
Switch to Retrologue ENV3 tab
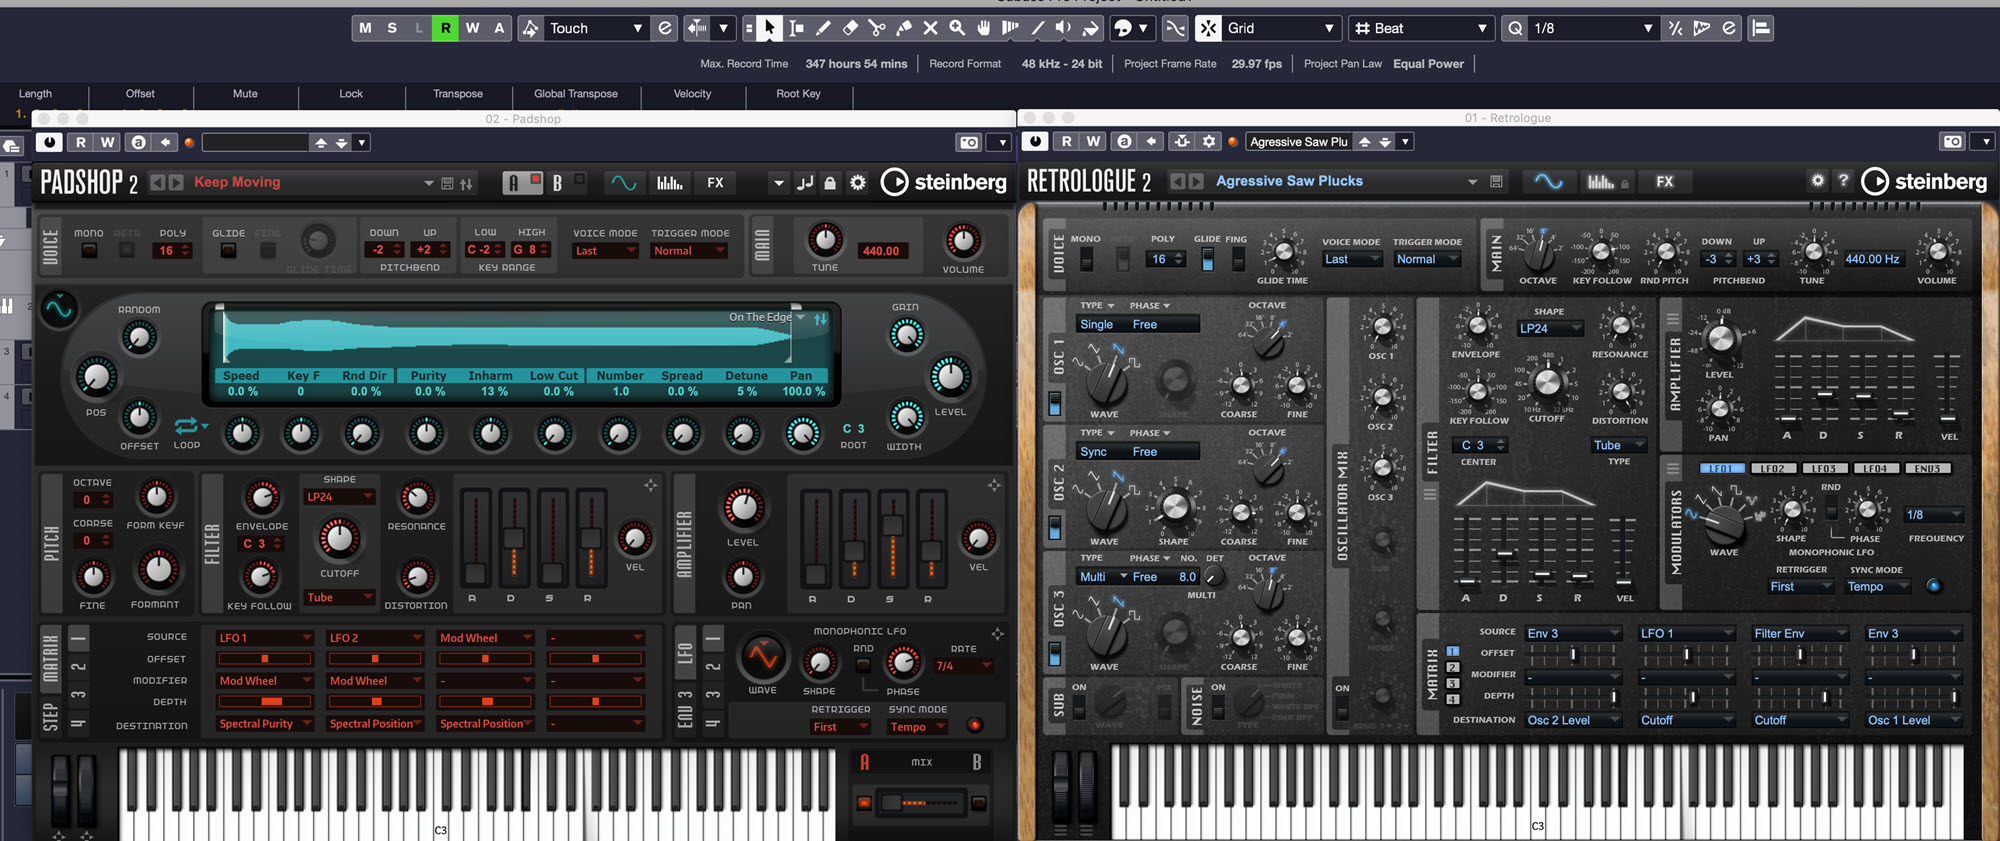(1929, 468)
